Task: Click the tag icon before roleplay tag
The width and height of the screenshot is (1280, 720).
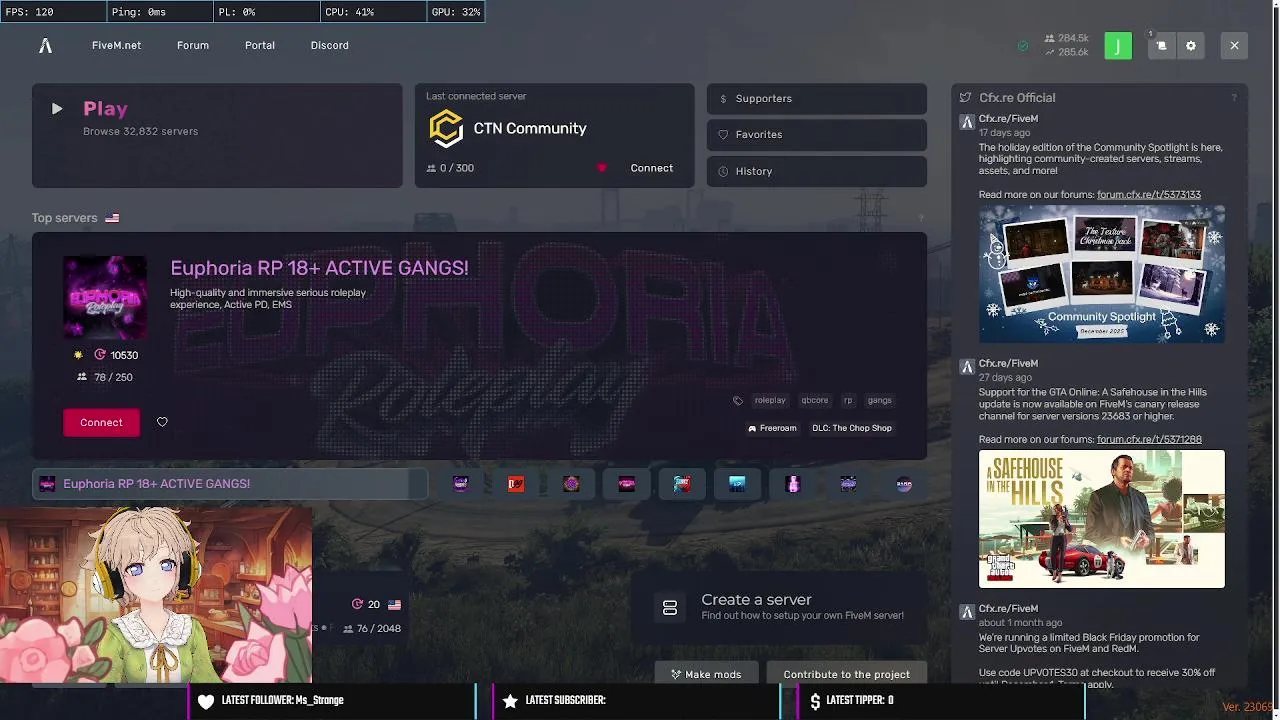Action: pyautogui.click(x=738, y=400)
